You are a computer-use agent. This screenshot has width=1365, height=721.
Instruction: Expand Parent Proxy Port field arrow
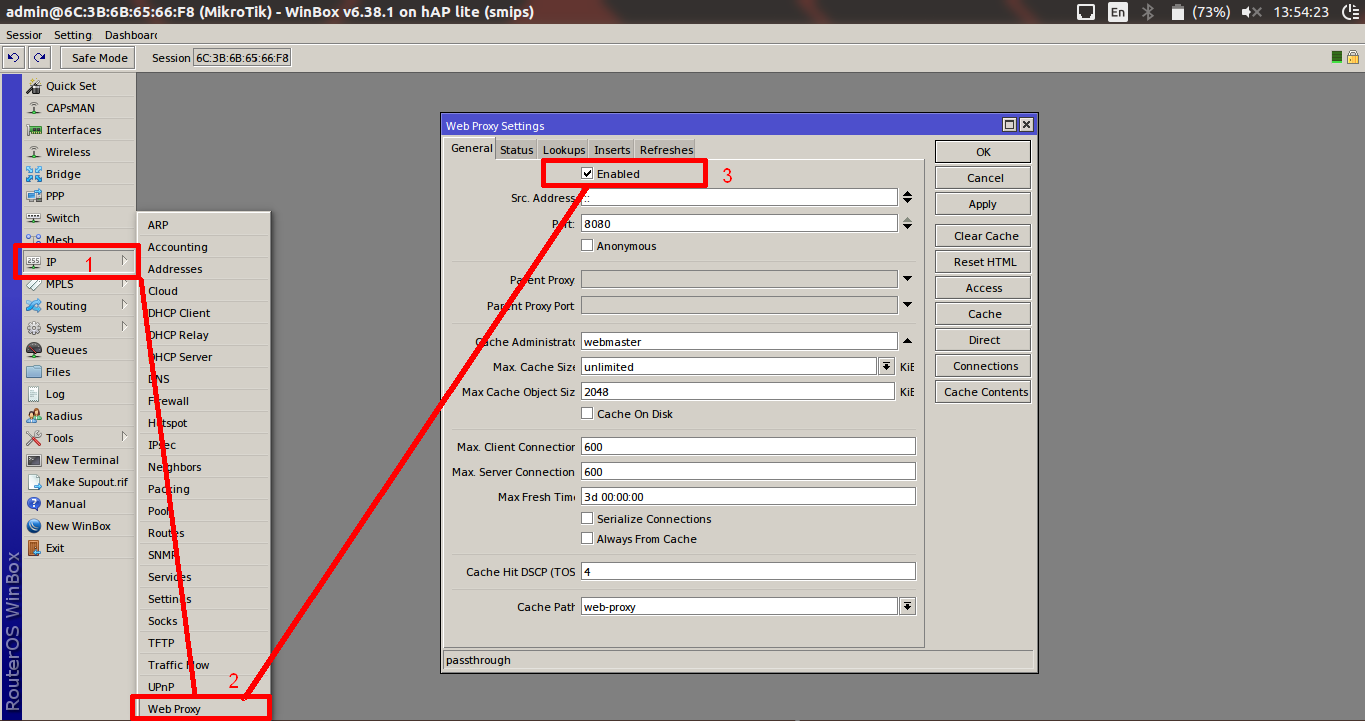click(x=907, y=305)
